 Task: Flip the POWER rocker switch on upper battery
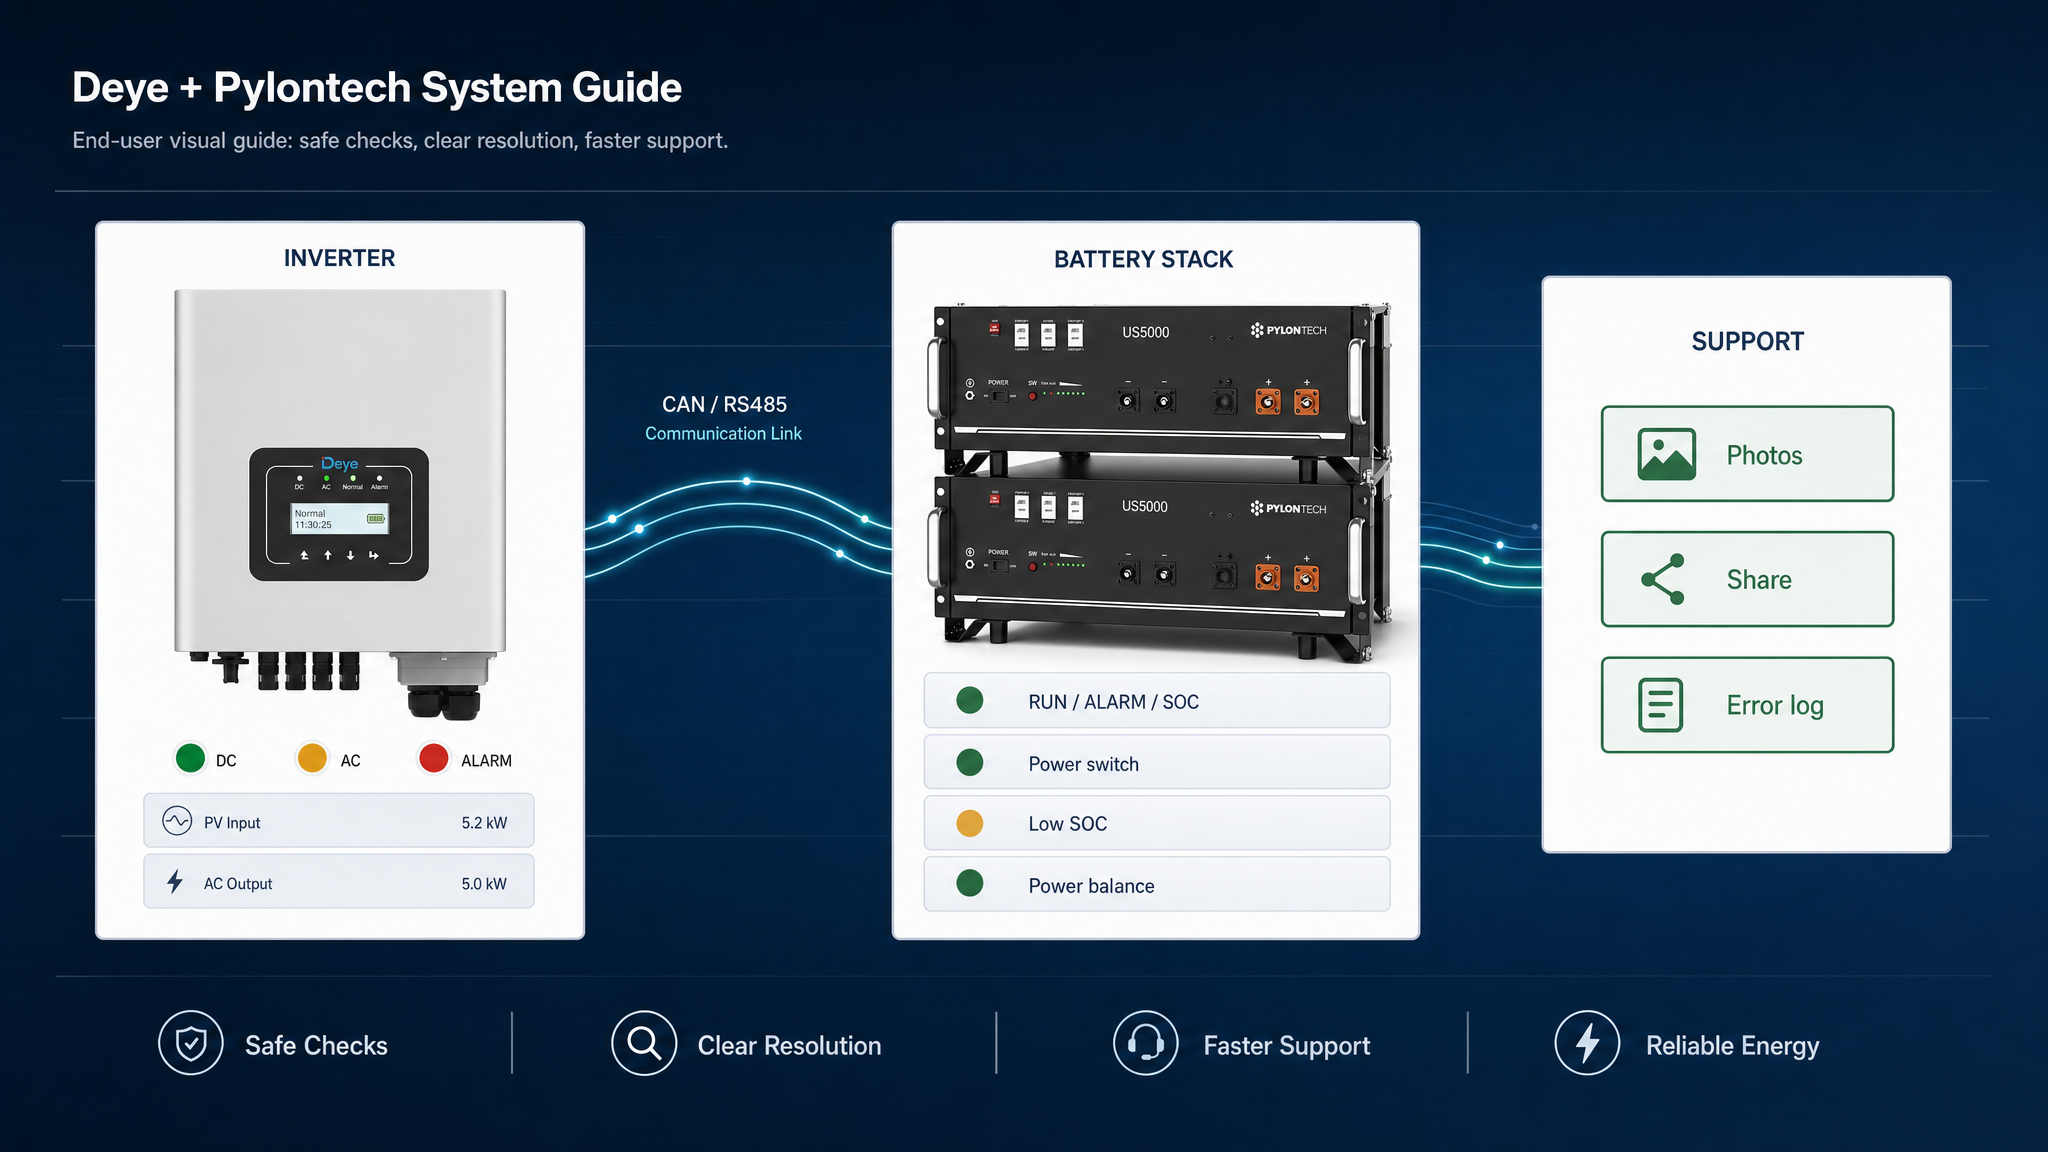(998, 396)
